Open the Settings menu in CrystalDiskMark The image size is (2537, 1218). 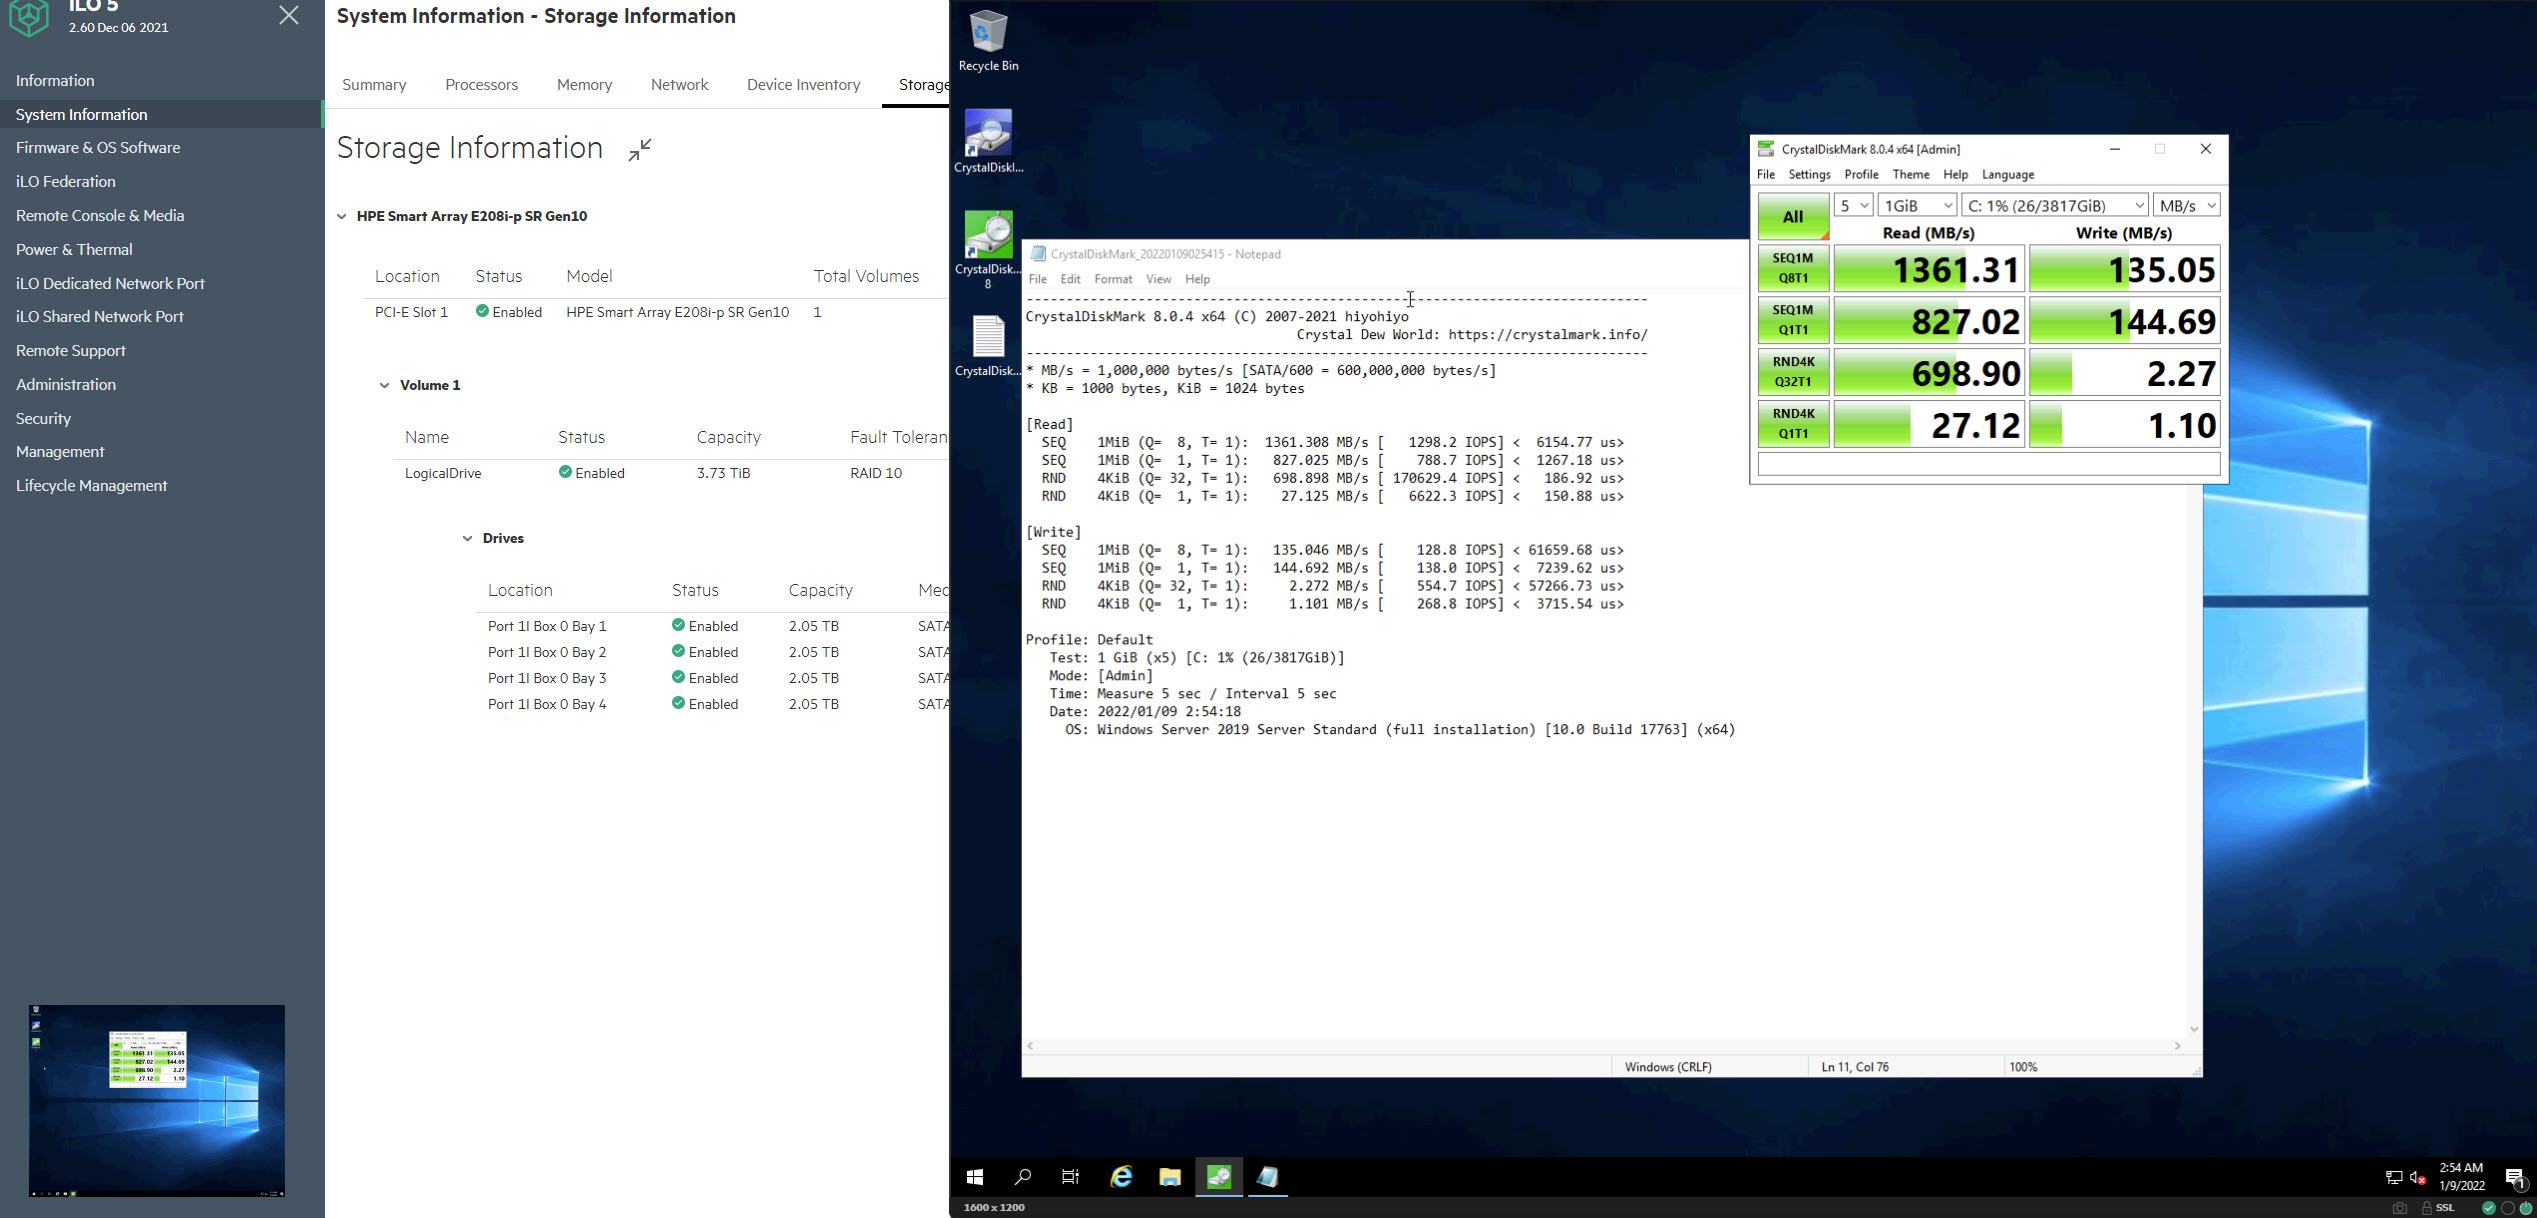pos(1809,174)
